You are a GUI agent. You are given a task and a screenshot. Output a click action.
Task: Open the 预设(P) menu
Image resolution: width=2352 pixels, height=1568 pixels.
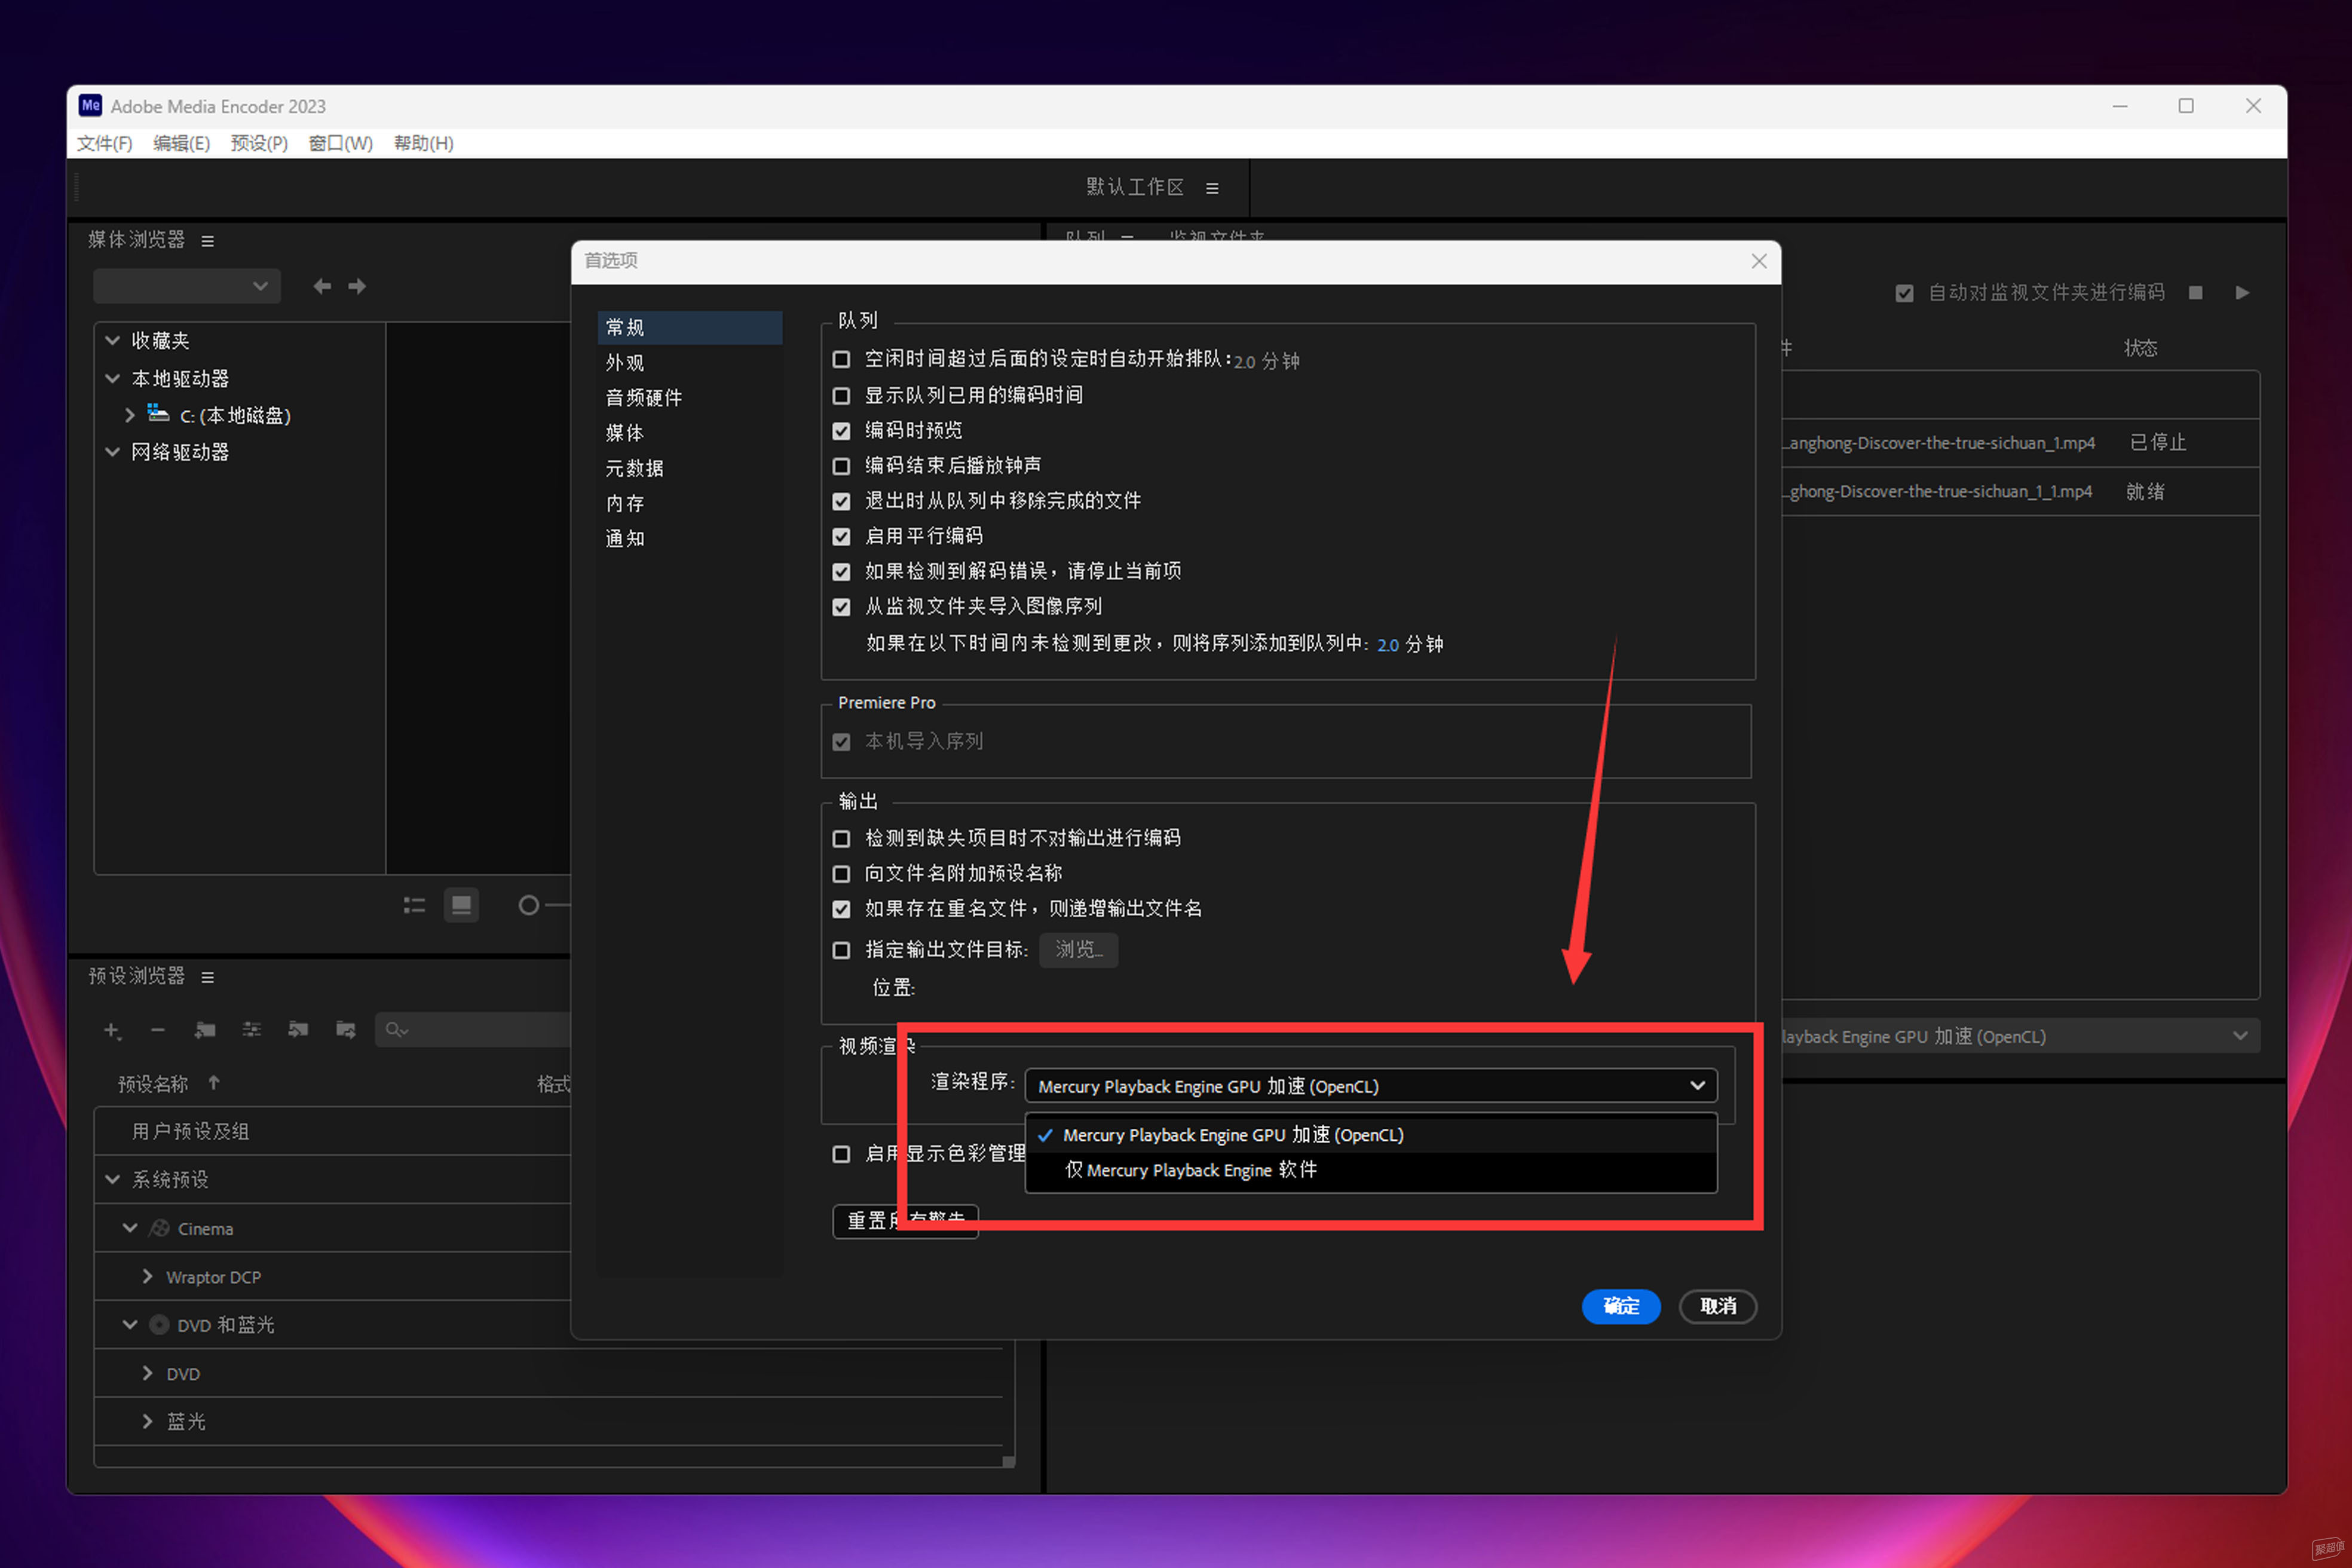(x=259, y=143)
